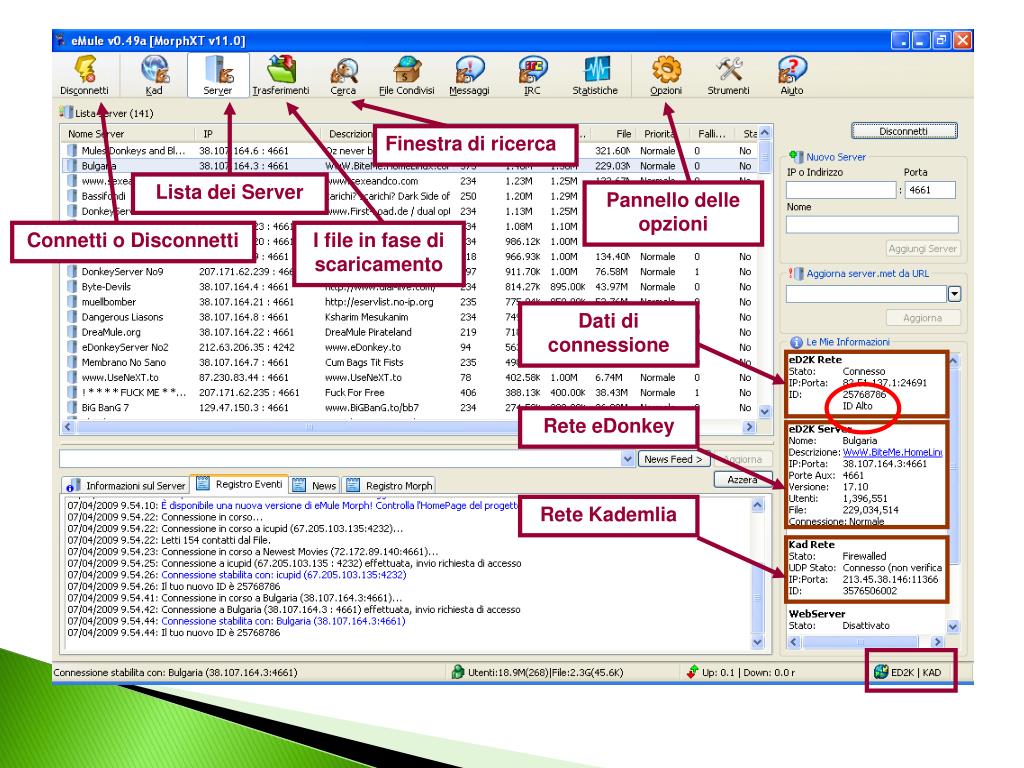Open the server.met URL dropdown arrow
This screenshot has height=768, width=1024.
point(954,295)
